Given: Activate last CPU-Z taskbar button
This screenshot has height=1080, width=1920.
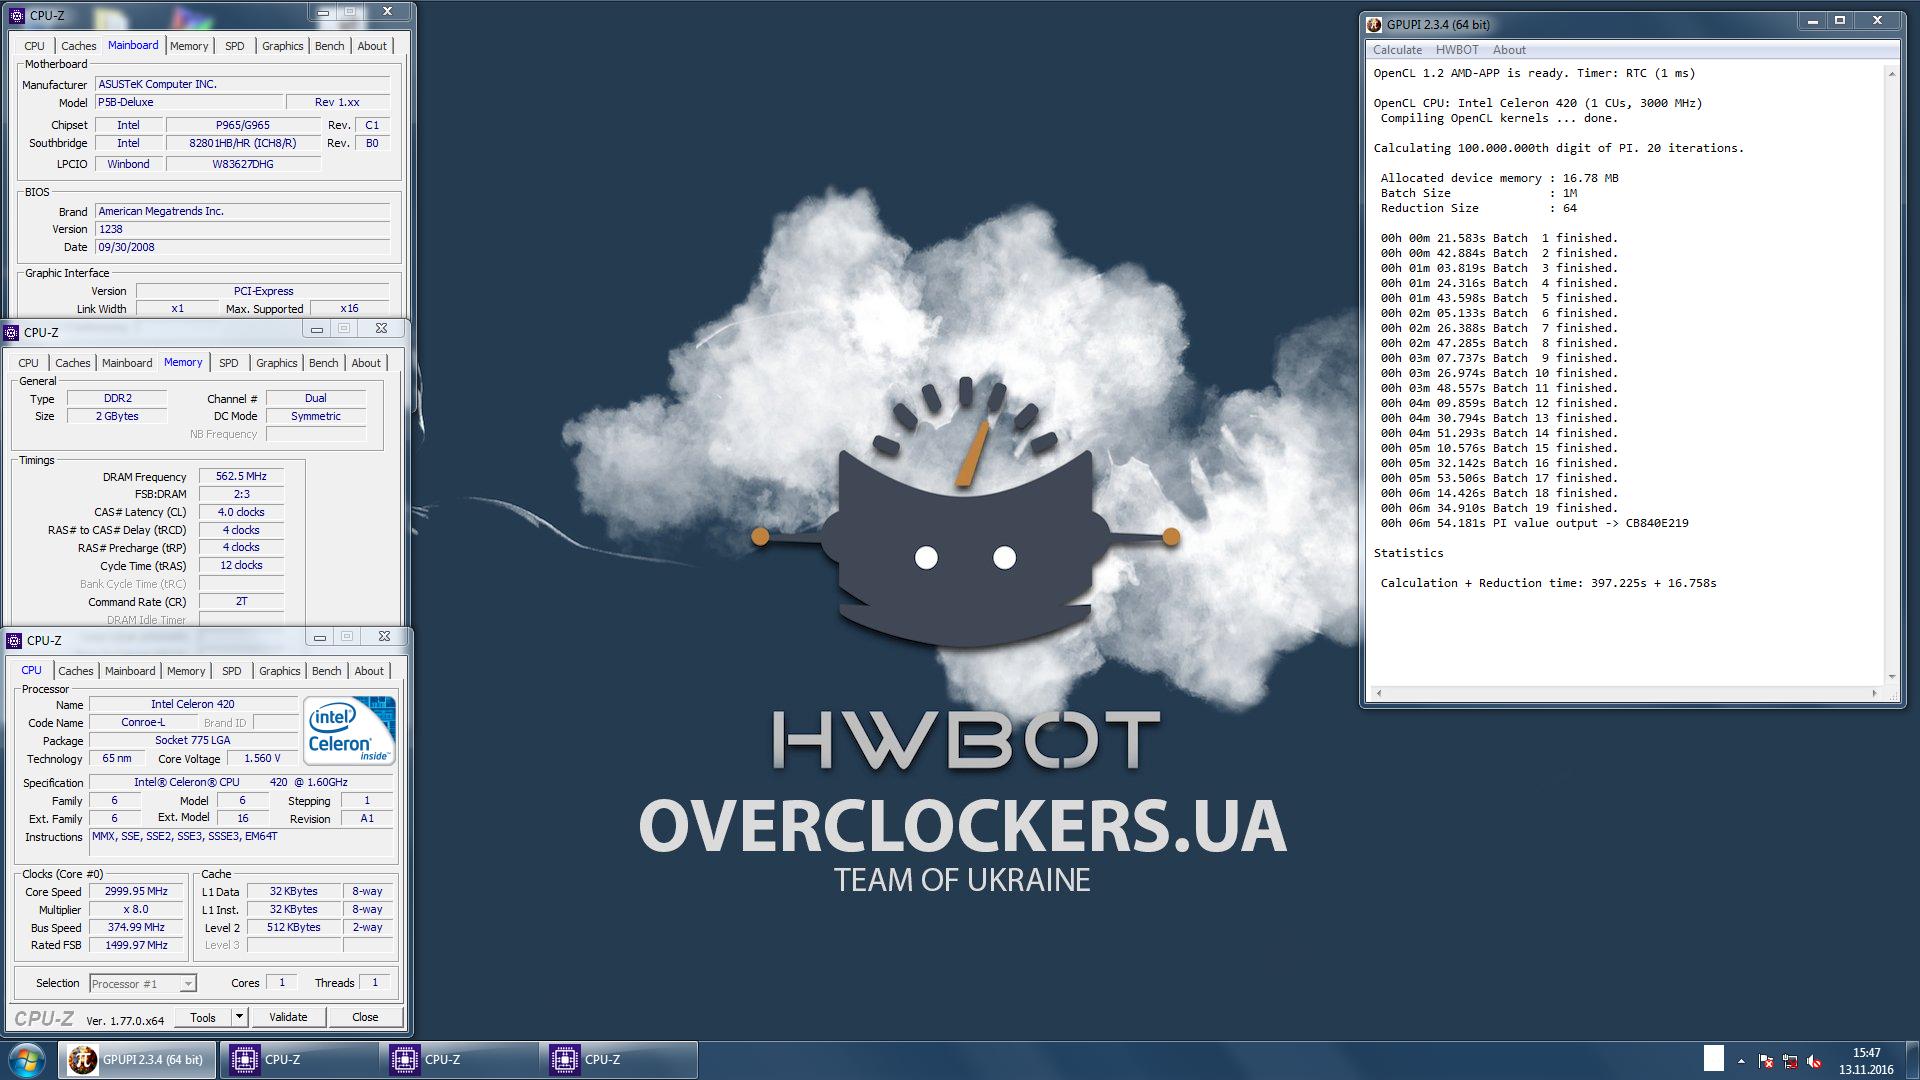Looking at the screenshot, I should [x=619, y=1060].
